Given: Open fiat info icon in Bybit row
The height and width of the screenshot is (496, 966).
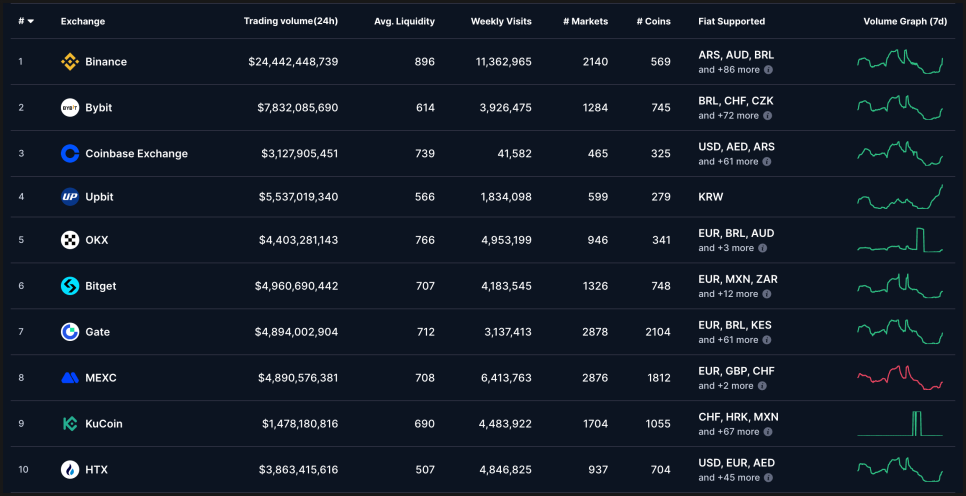Looking at the screenshot, I should 767,116.
